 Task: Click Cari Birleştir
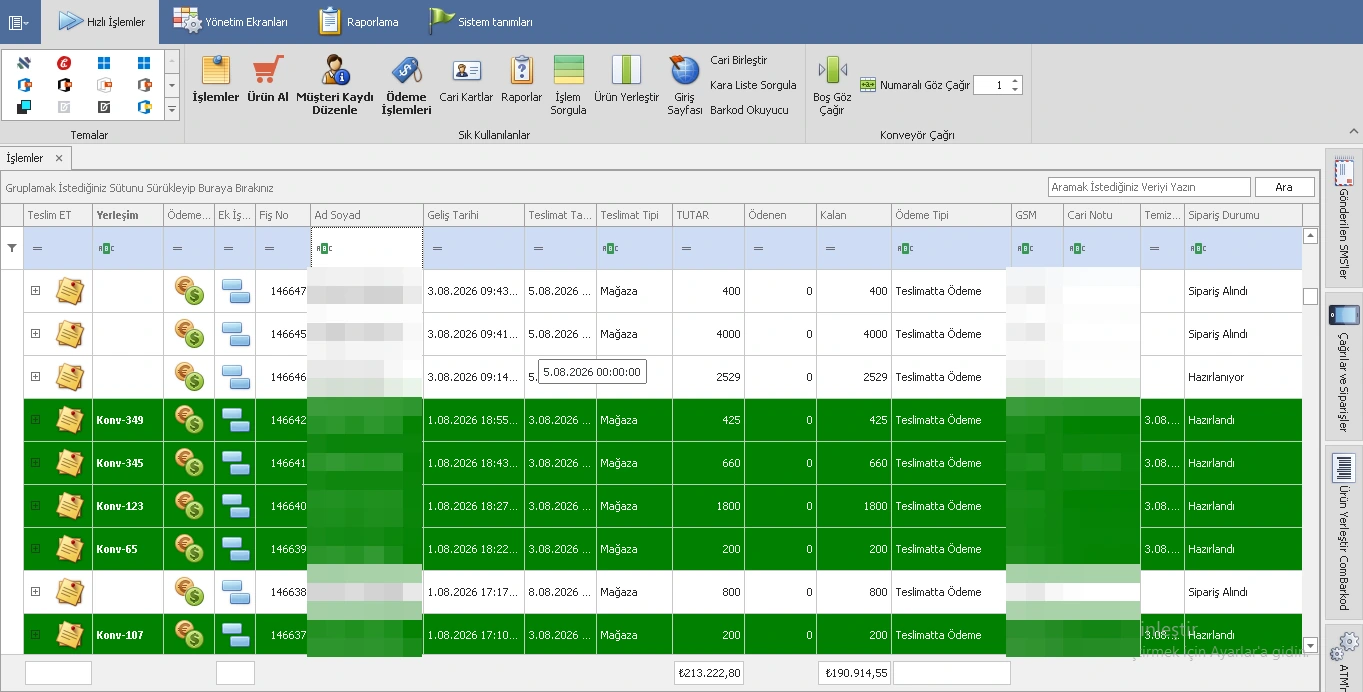pyautogui.click(x=739, y=60)
